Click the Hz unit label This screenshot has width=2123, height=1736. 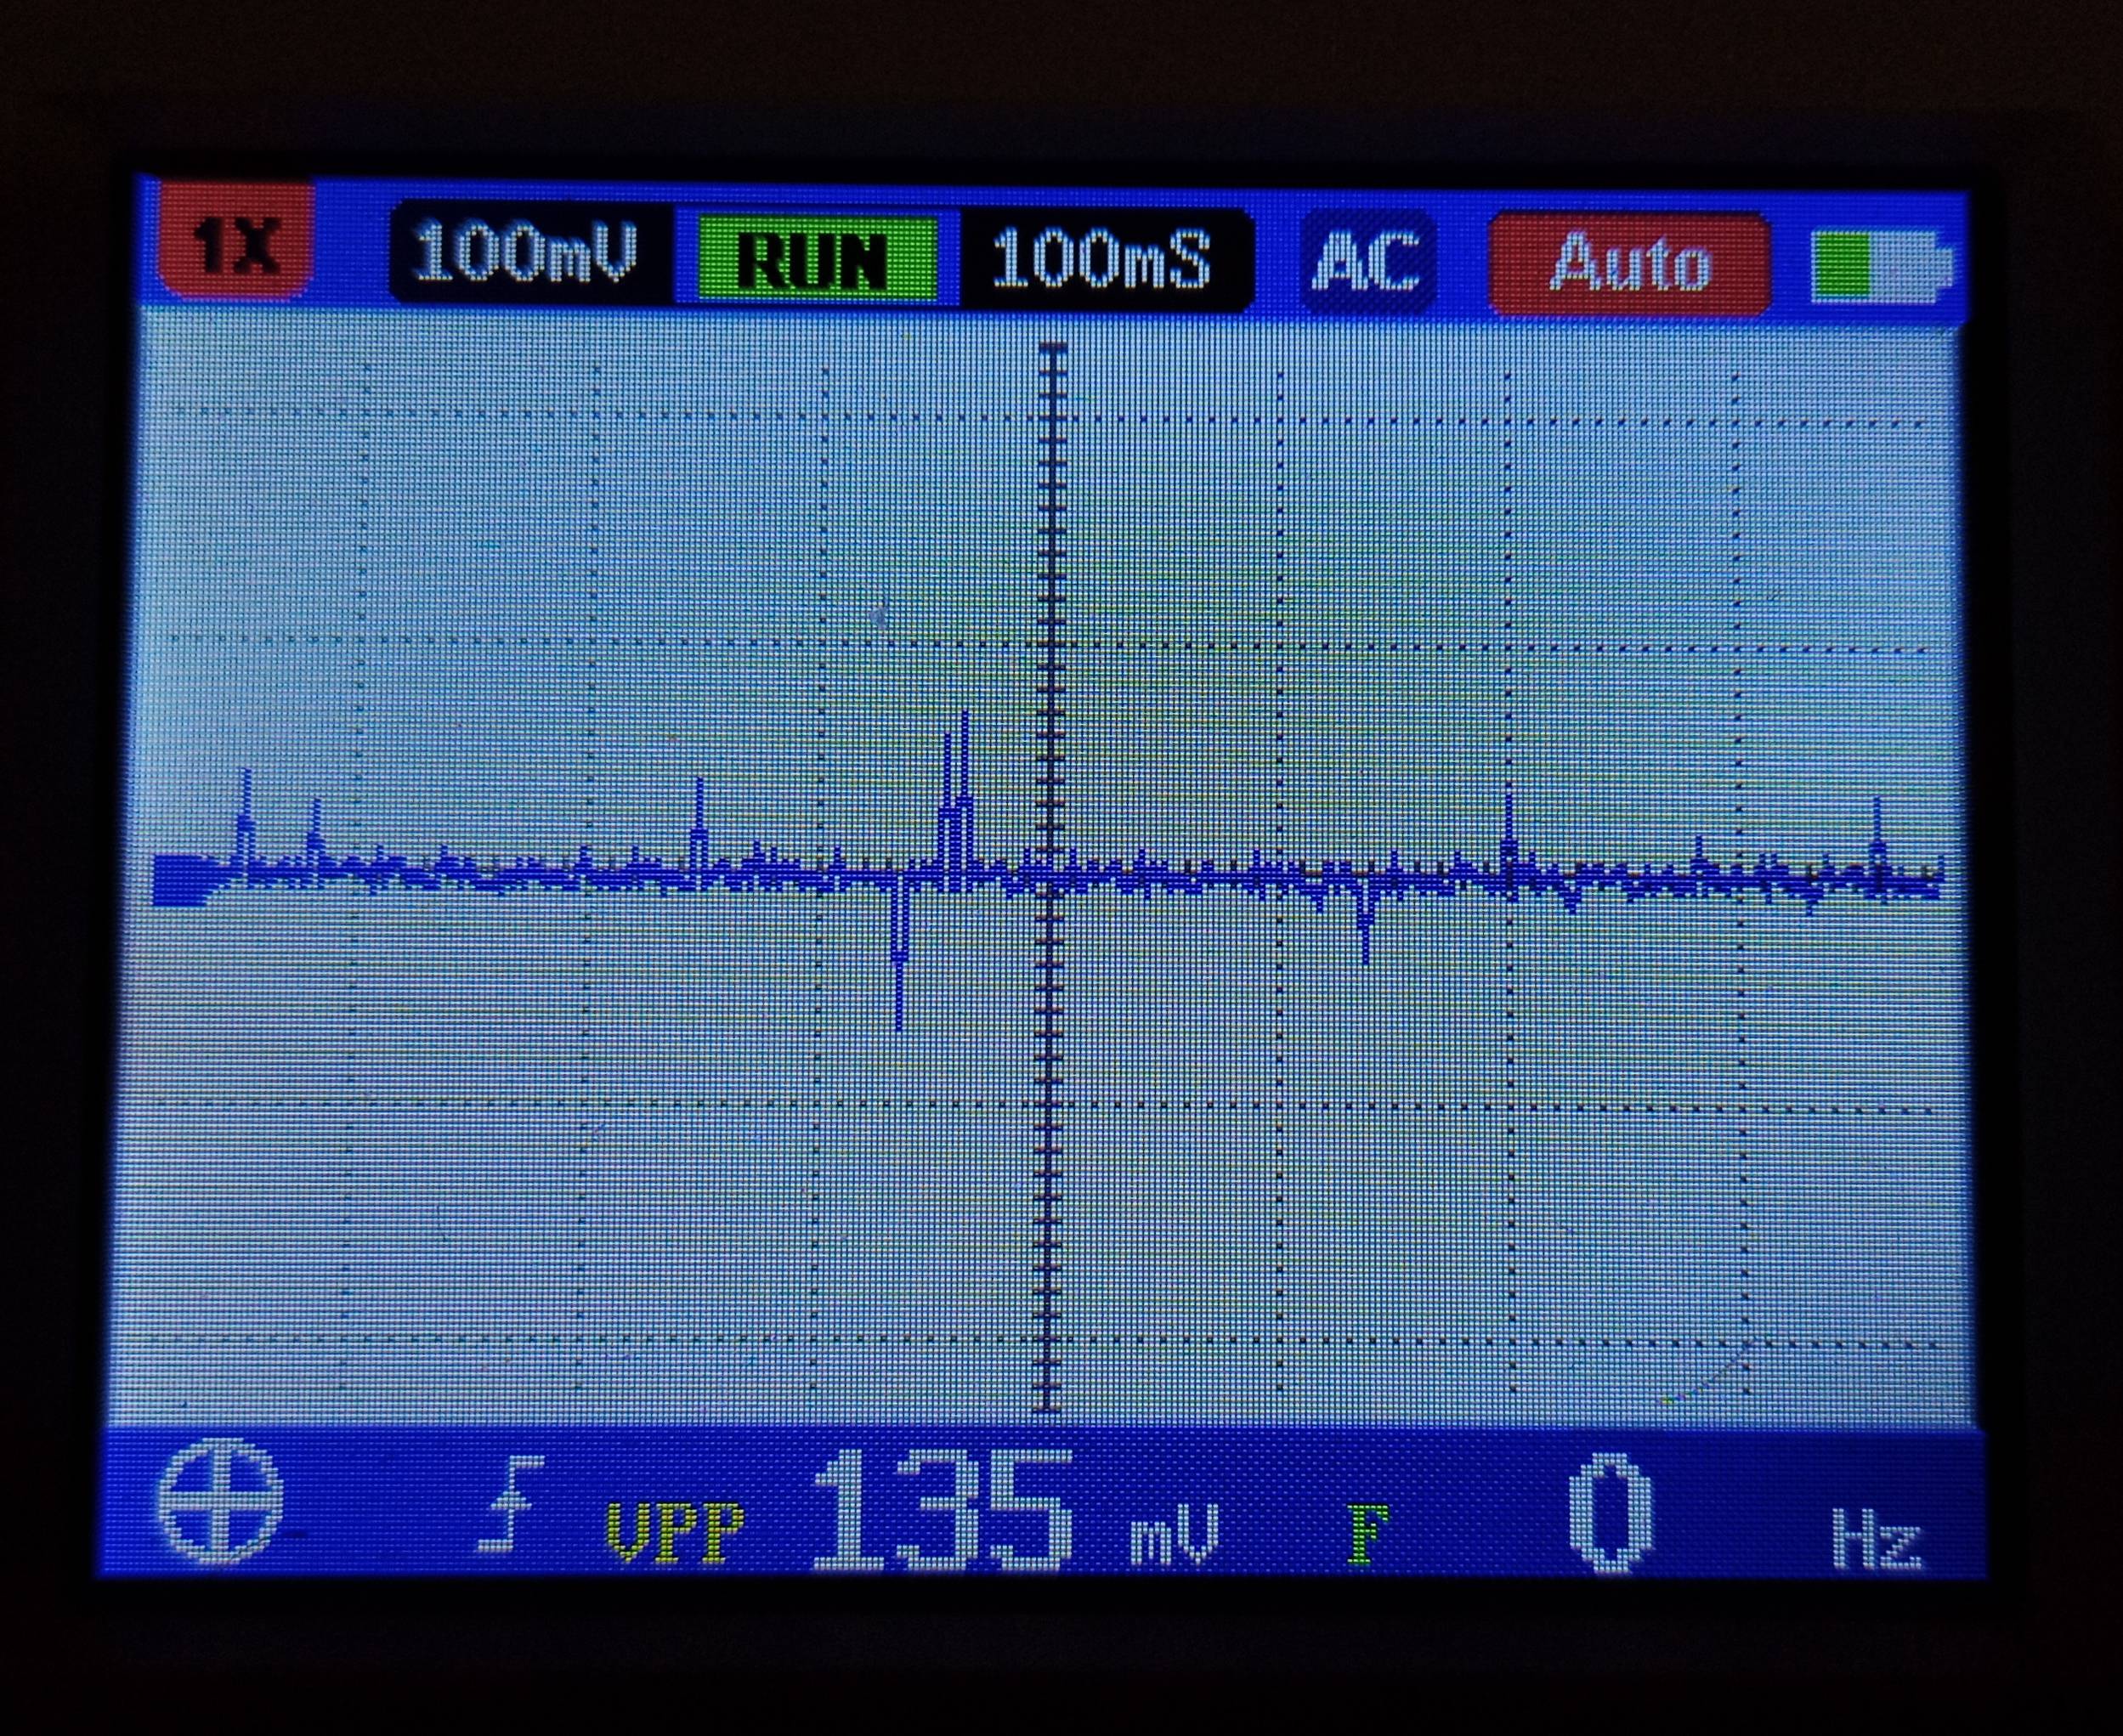coord(1876,1540)
